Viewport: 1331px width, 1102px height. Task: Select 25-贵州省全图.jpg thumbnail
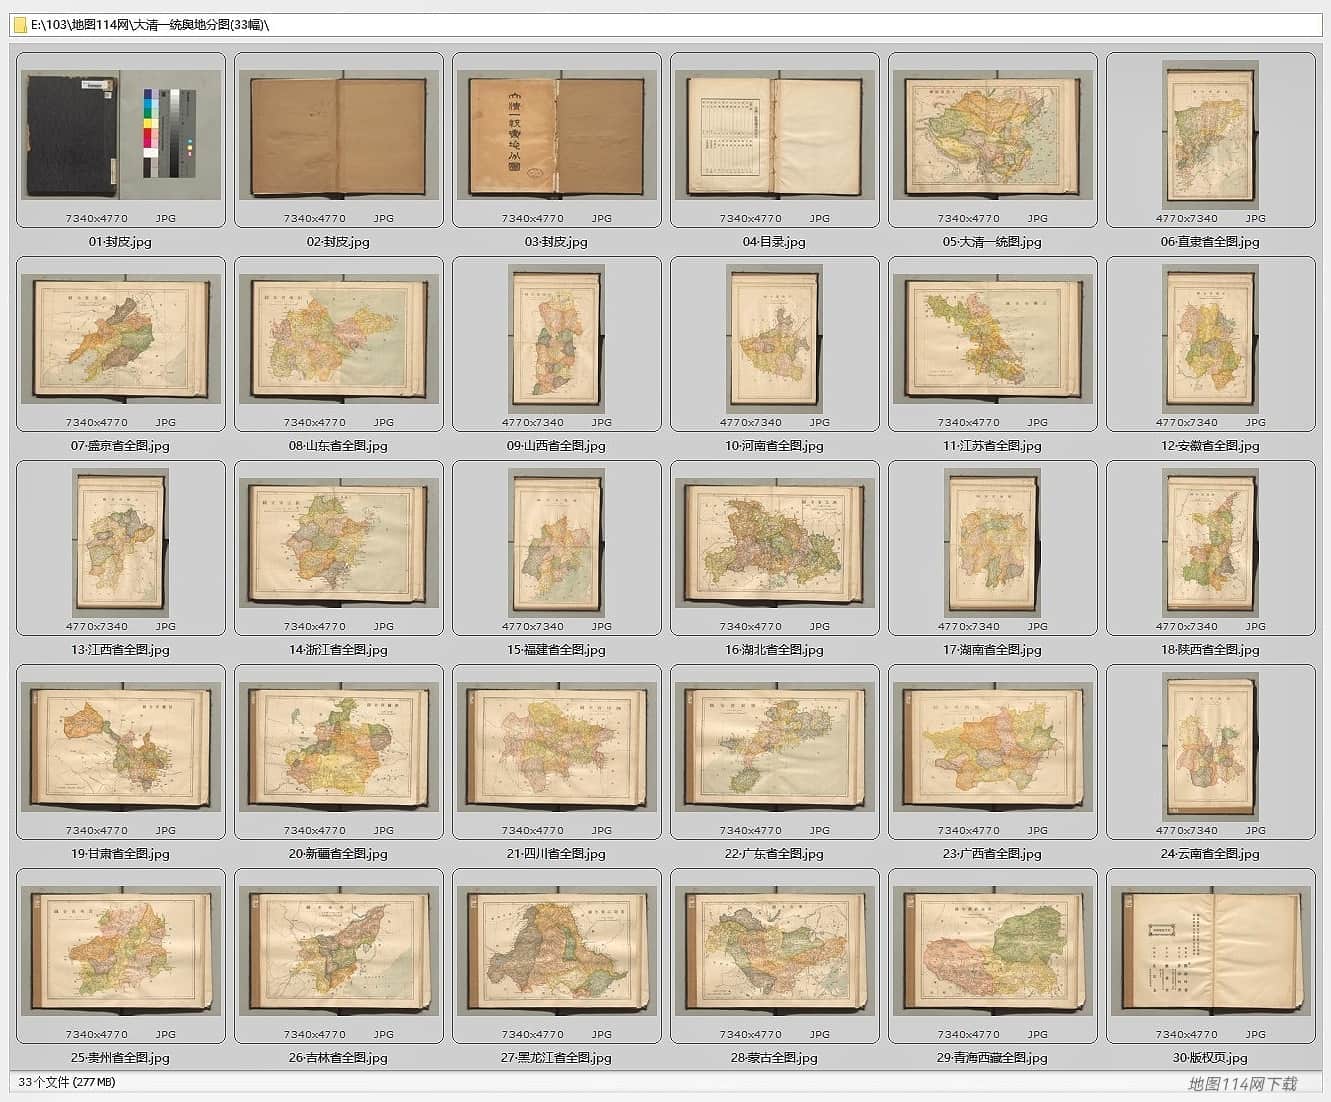(x=121, y=956)
